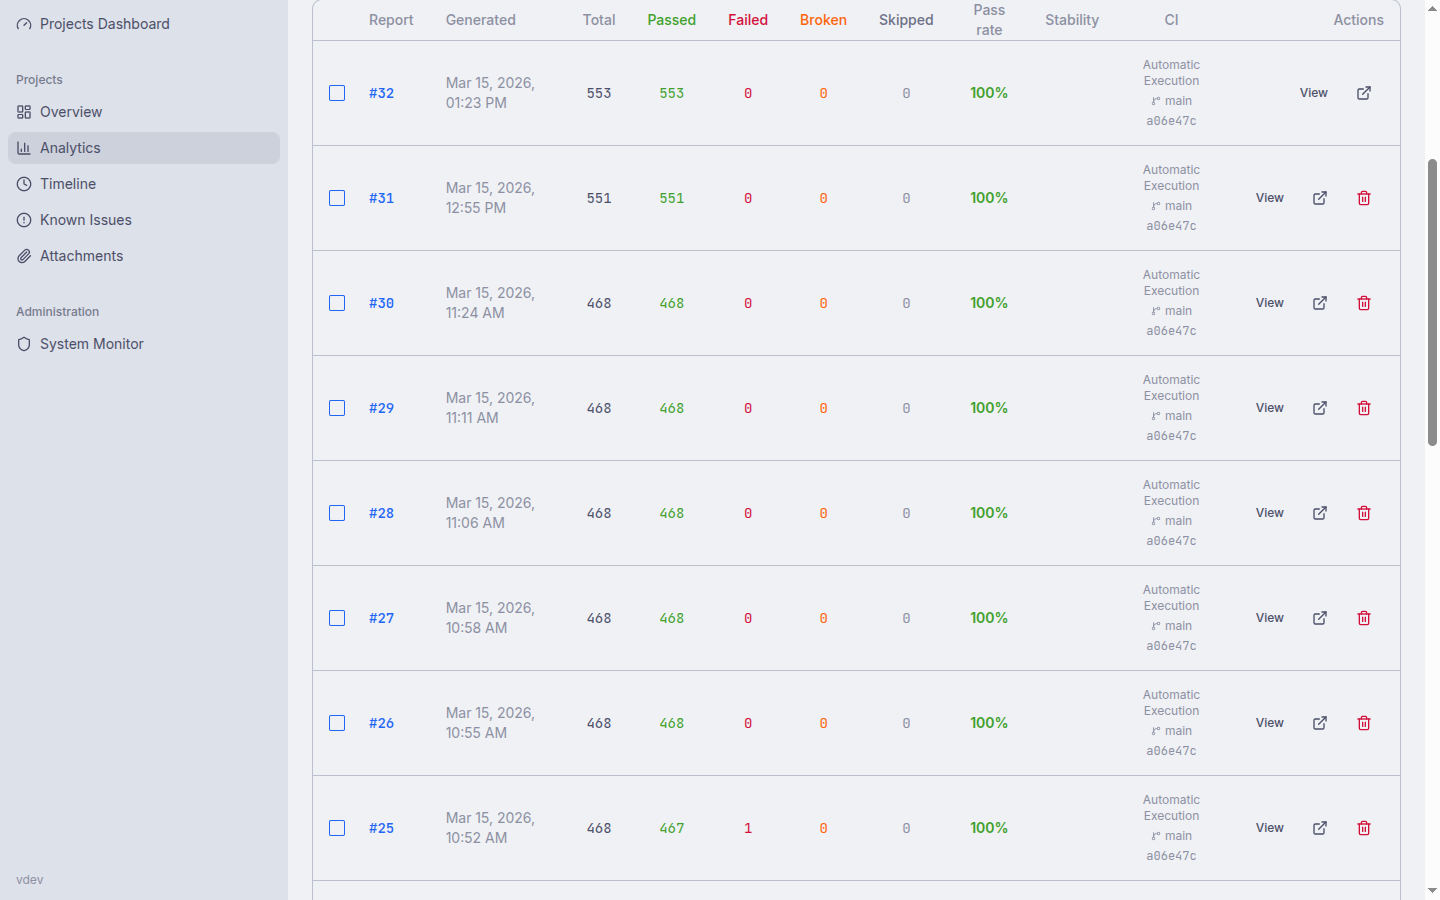Delete report #27 with trash icon
Image resolution: width=1440 pixels, height=900 pixels.
[x=1364, y=618]
